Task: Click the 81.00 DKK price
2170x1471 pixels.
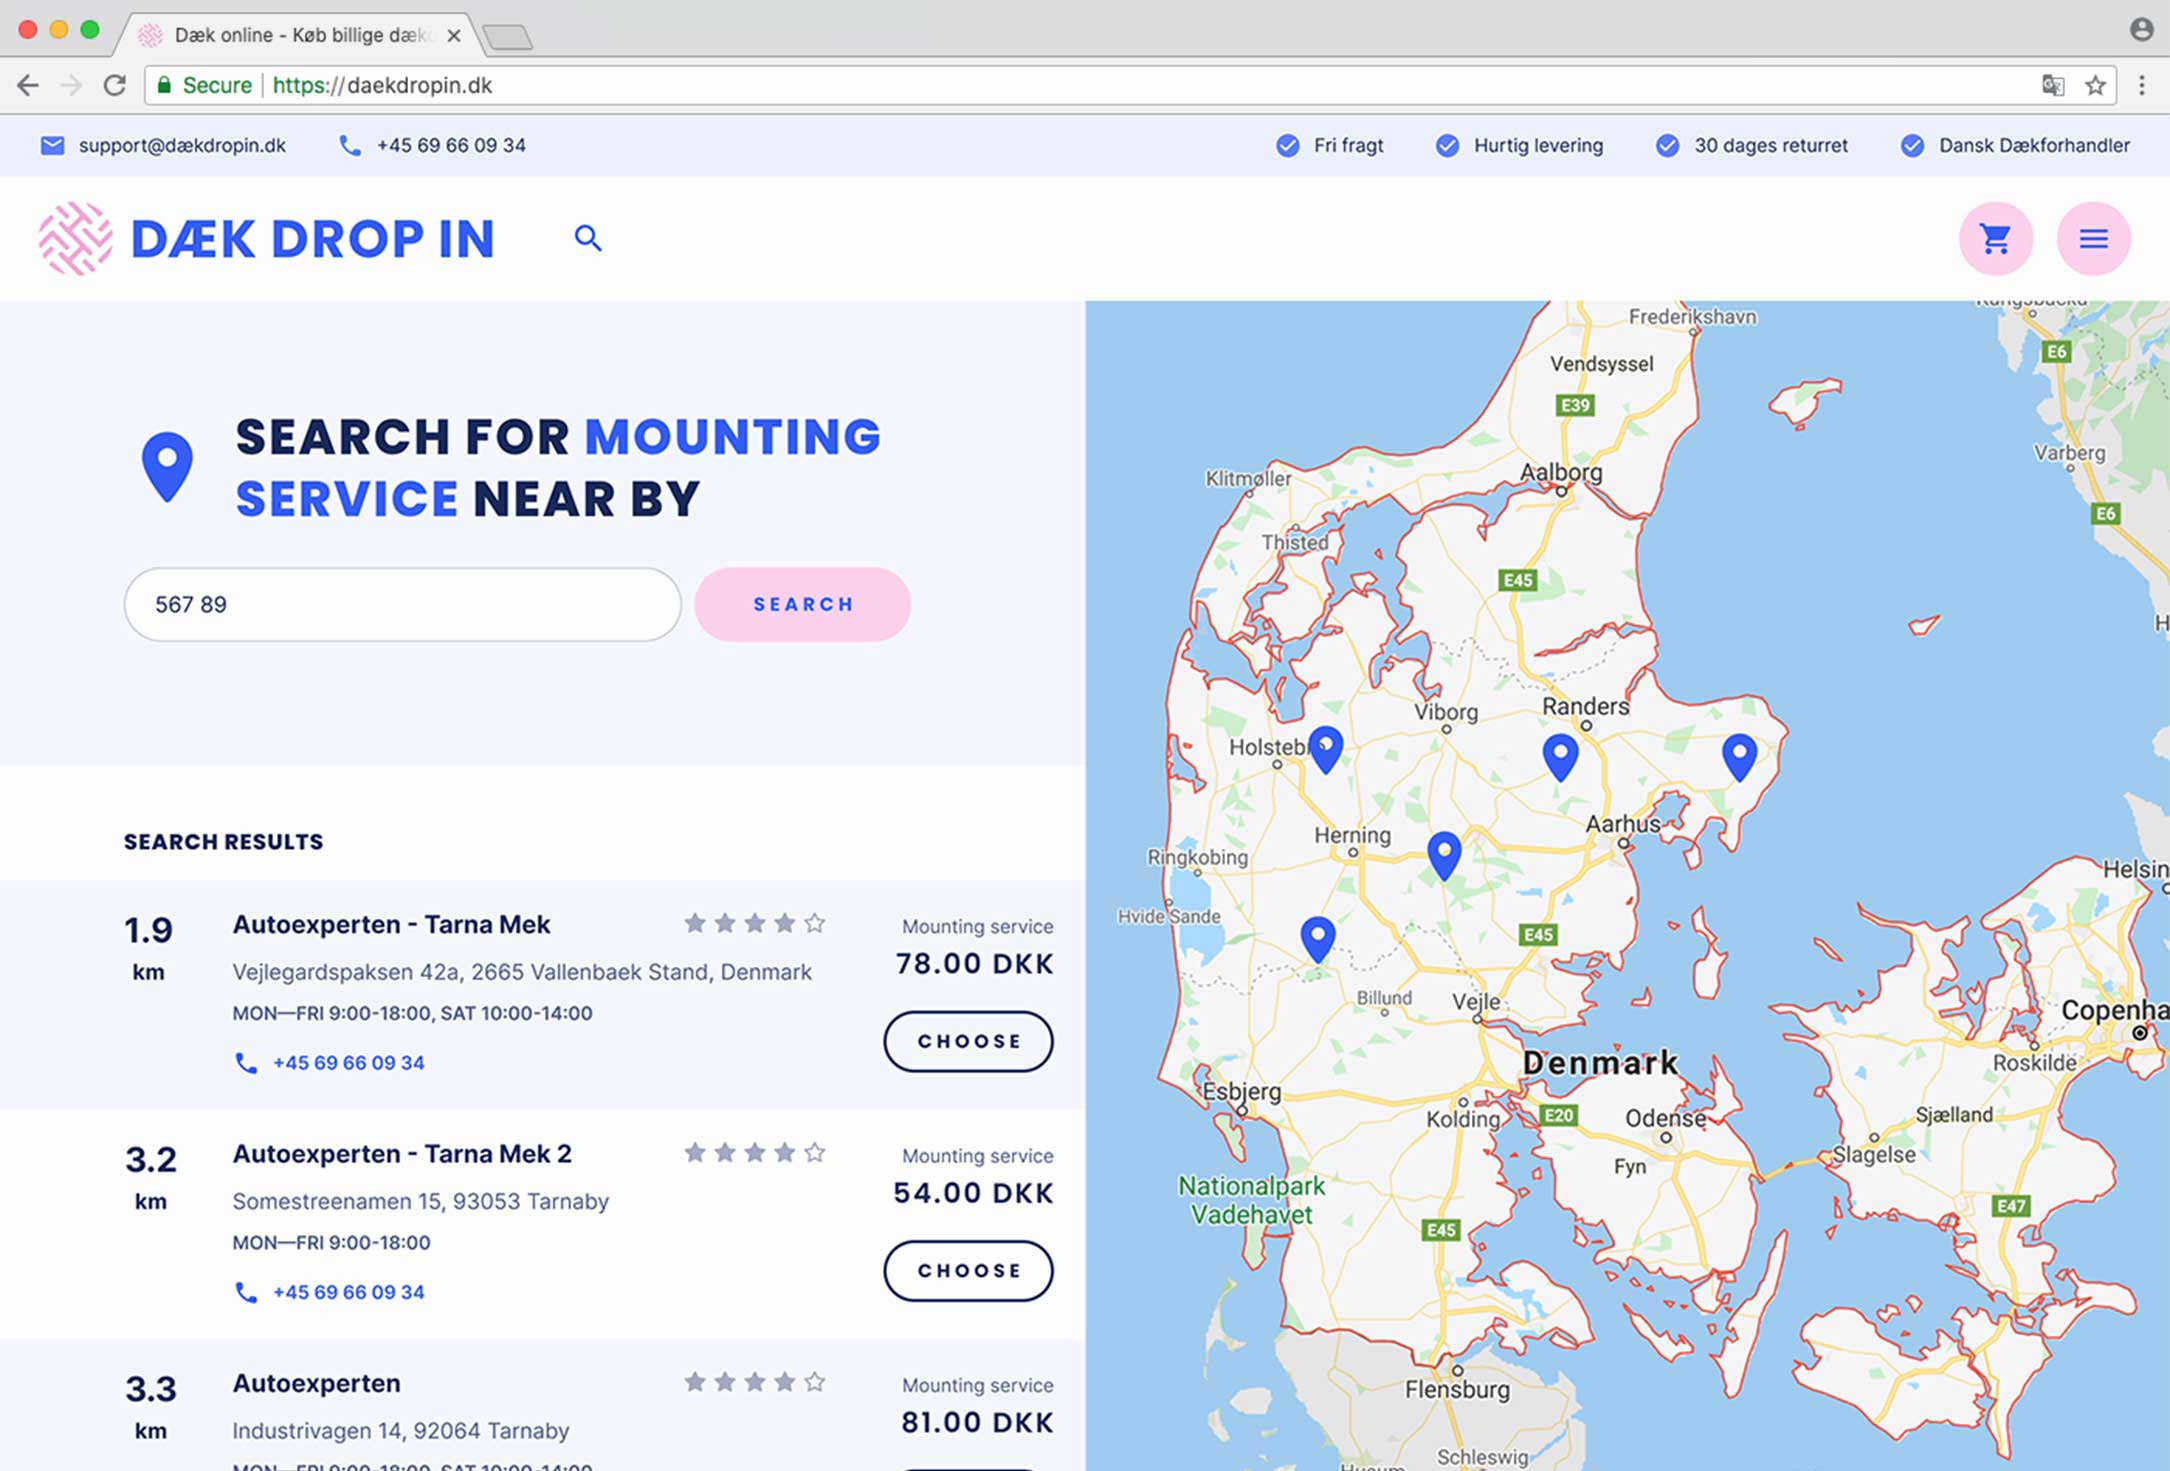Action: [x=977, y=1422]
